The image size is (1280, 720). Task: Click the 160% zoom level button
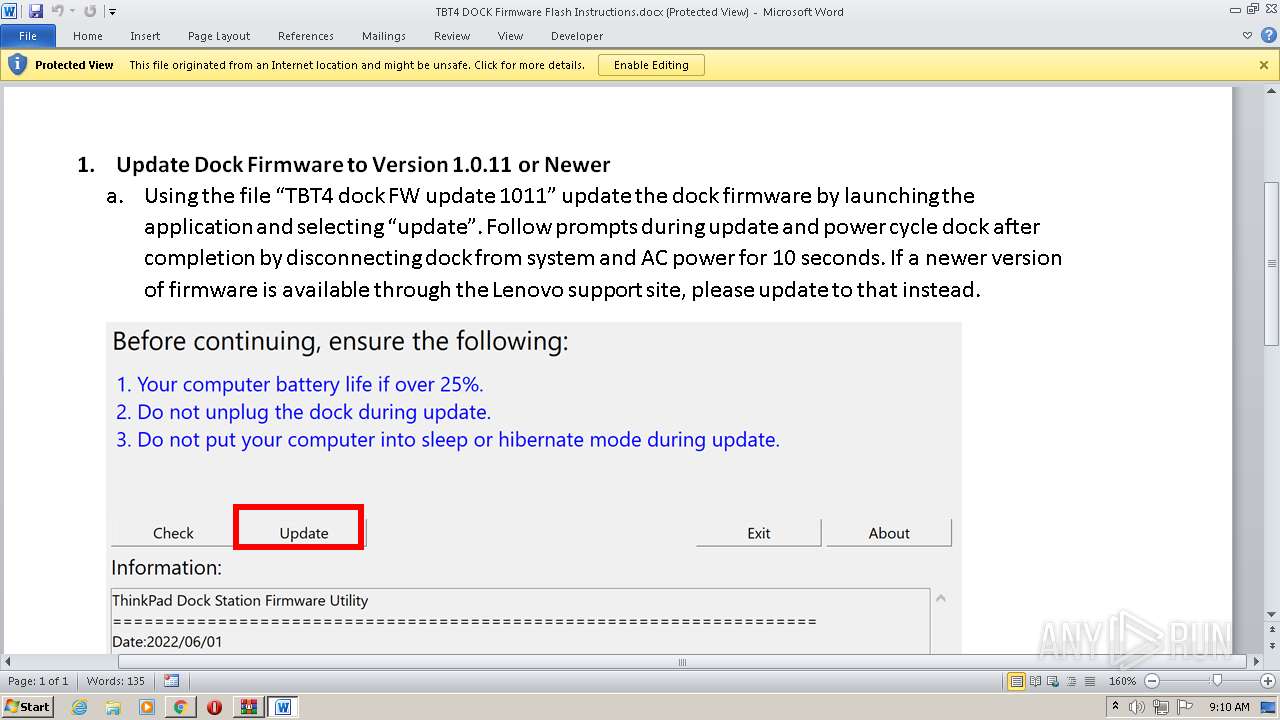pos(1122,681)
